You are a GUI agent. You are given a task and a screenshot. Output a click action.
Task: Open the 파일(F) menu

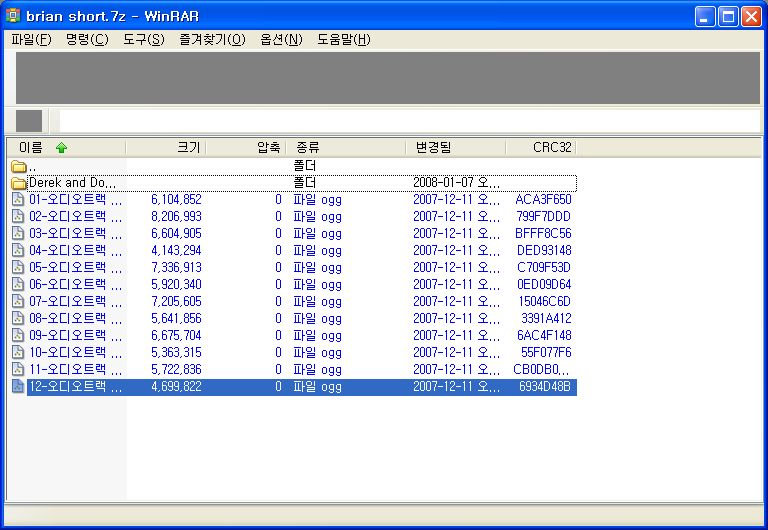pos(31,40)
